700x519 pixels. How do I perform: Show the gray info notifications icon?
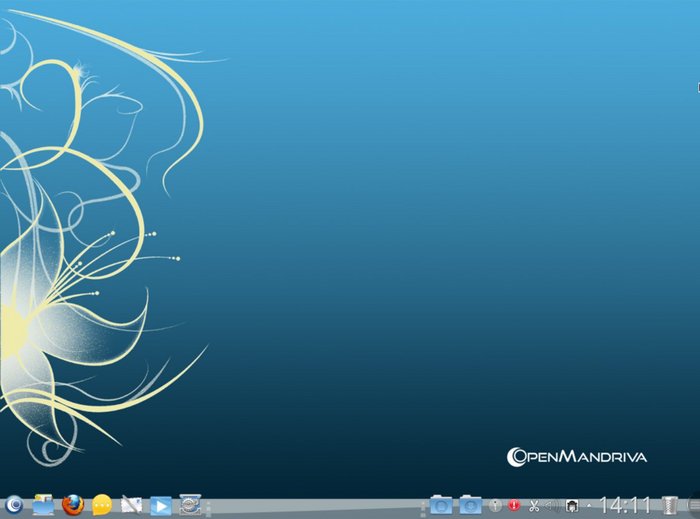495,506
